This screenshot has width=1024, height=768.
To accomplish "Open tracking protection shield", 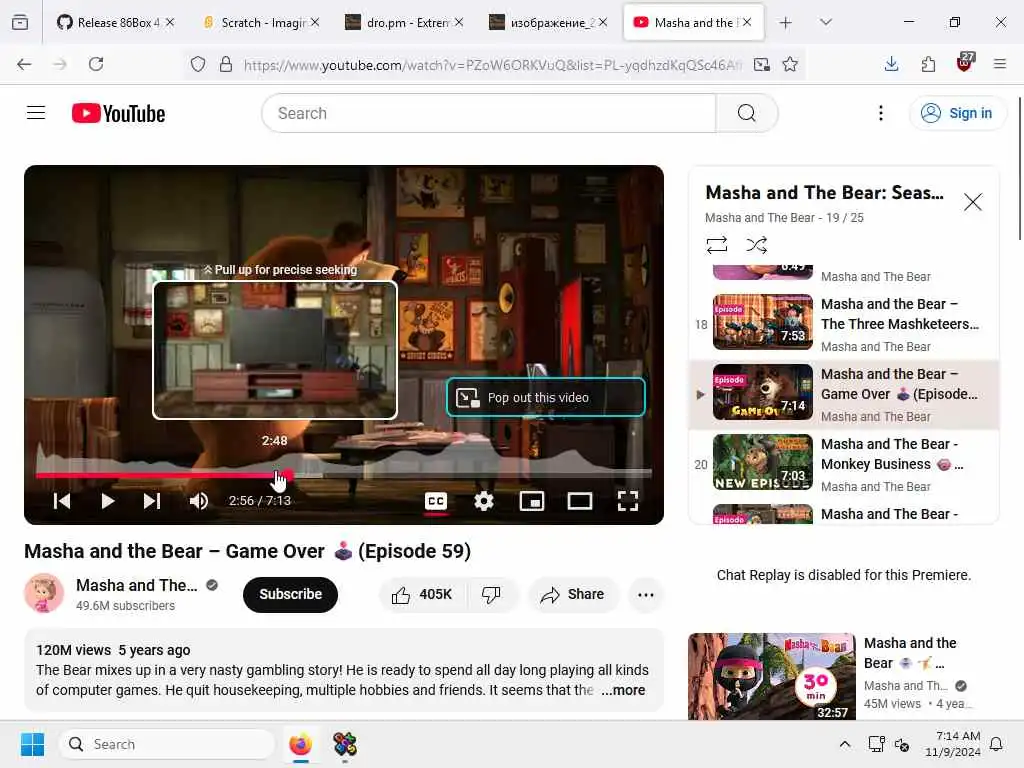I will pos(198,64).
